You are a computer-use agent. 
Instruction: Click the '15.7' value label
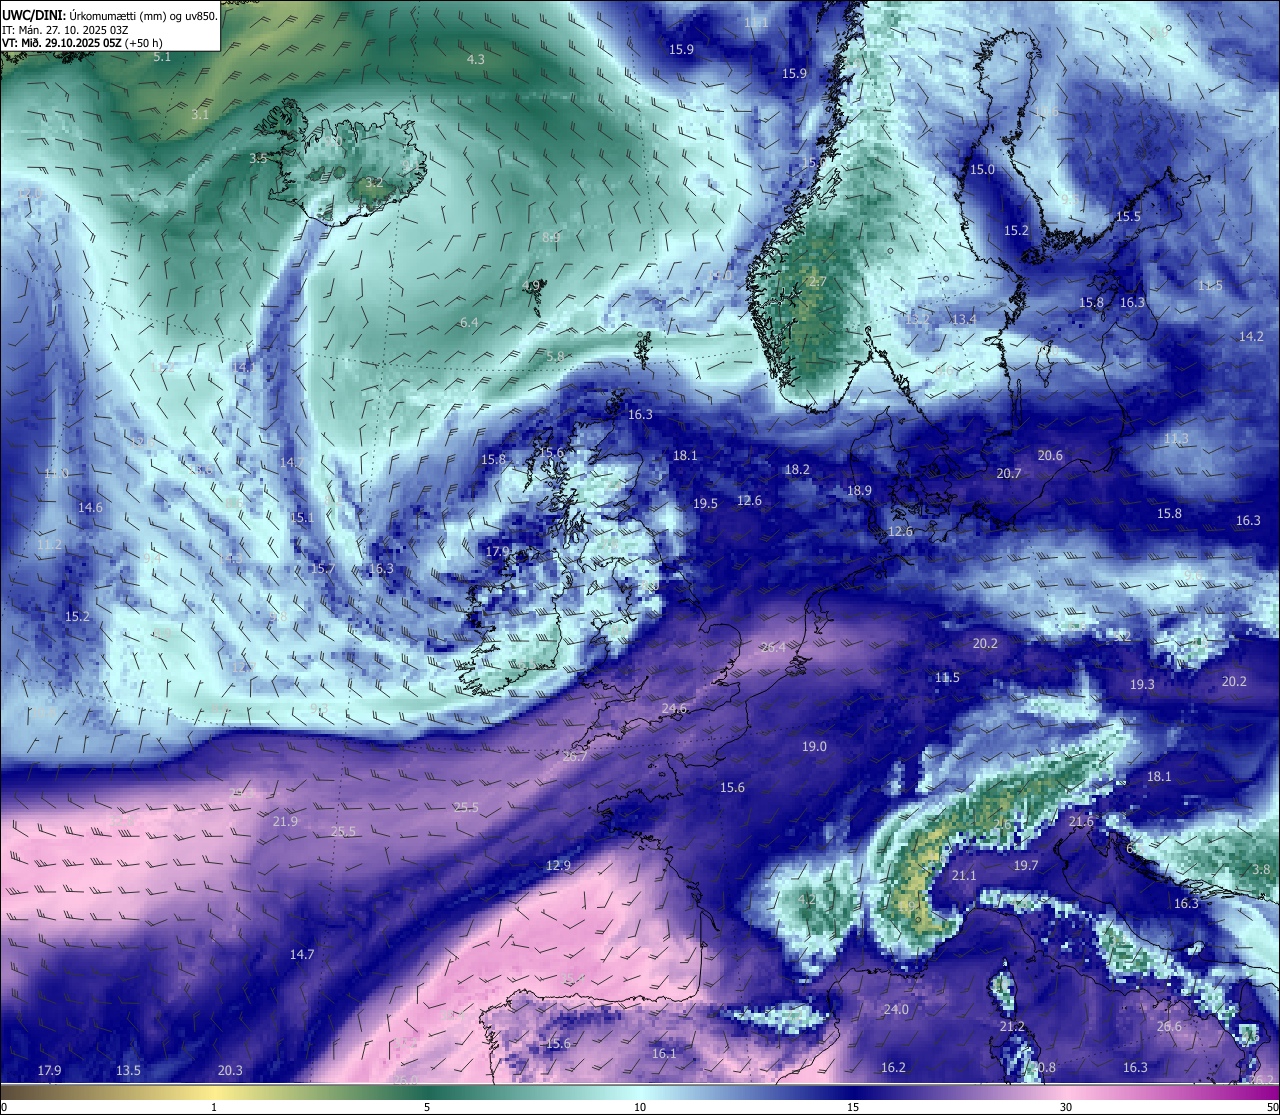pos(322,569)
